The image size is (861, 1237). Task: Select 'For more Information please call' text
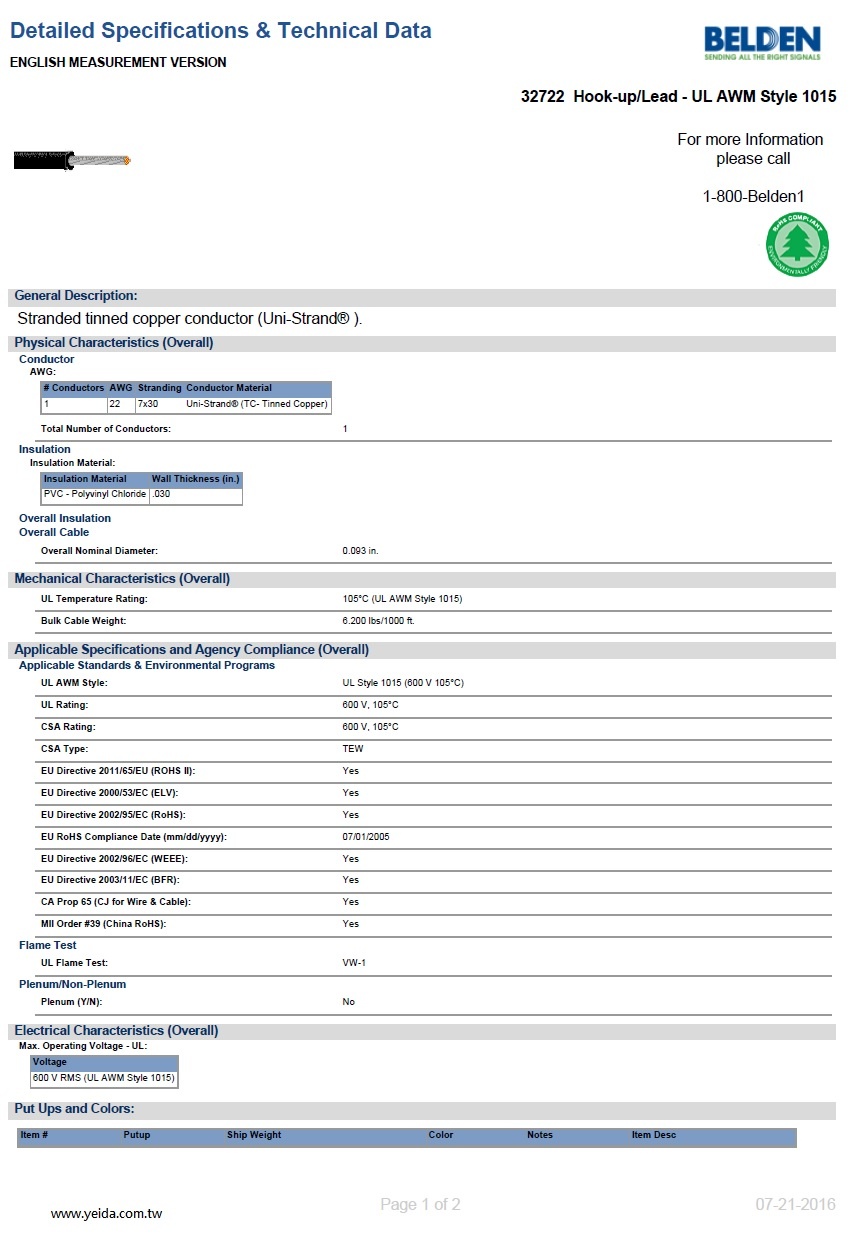point(751,149)
